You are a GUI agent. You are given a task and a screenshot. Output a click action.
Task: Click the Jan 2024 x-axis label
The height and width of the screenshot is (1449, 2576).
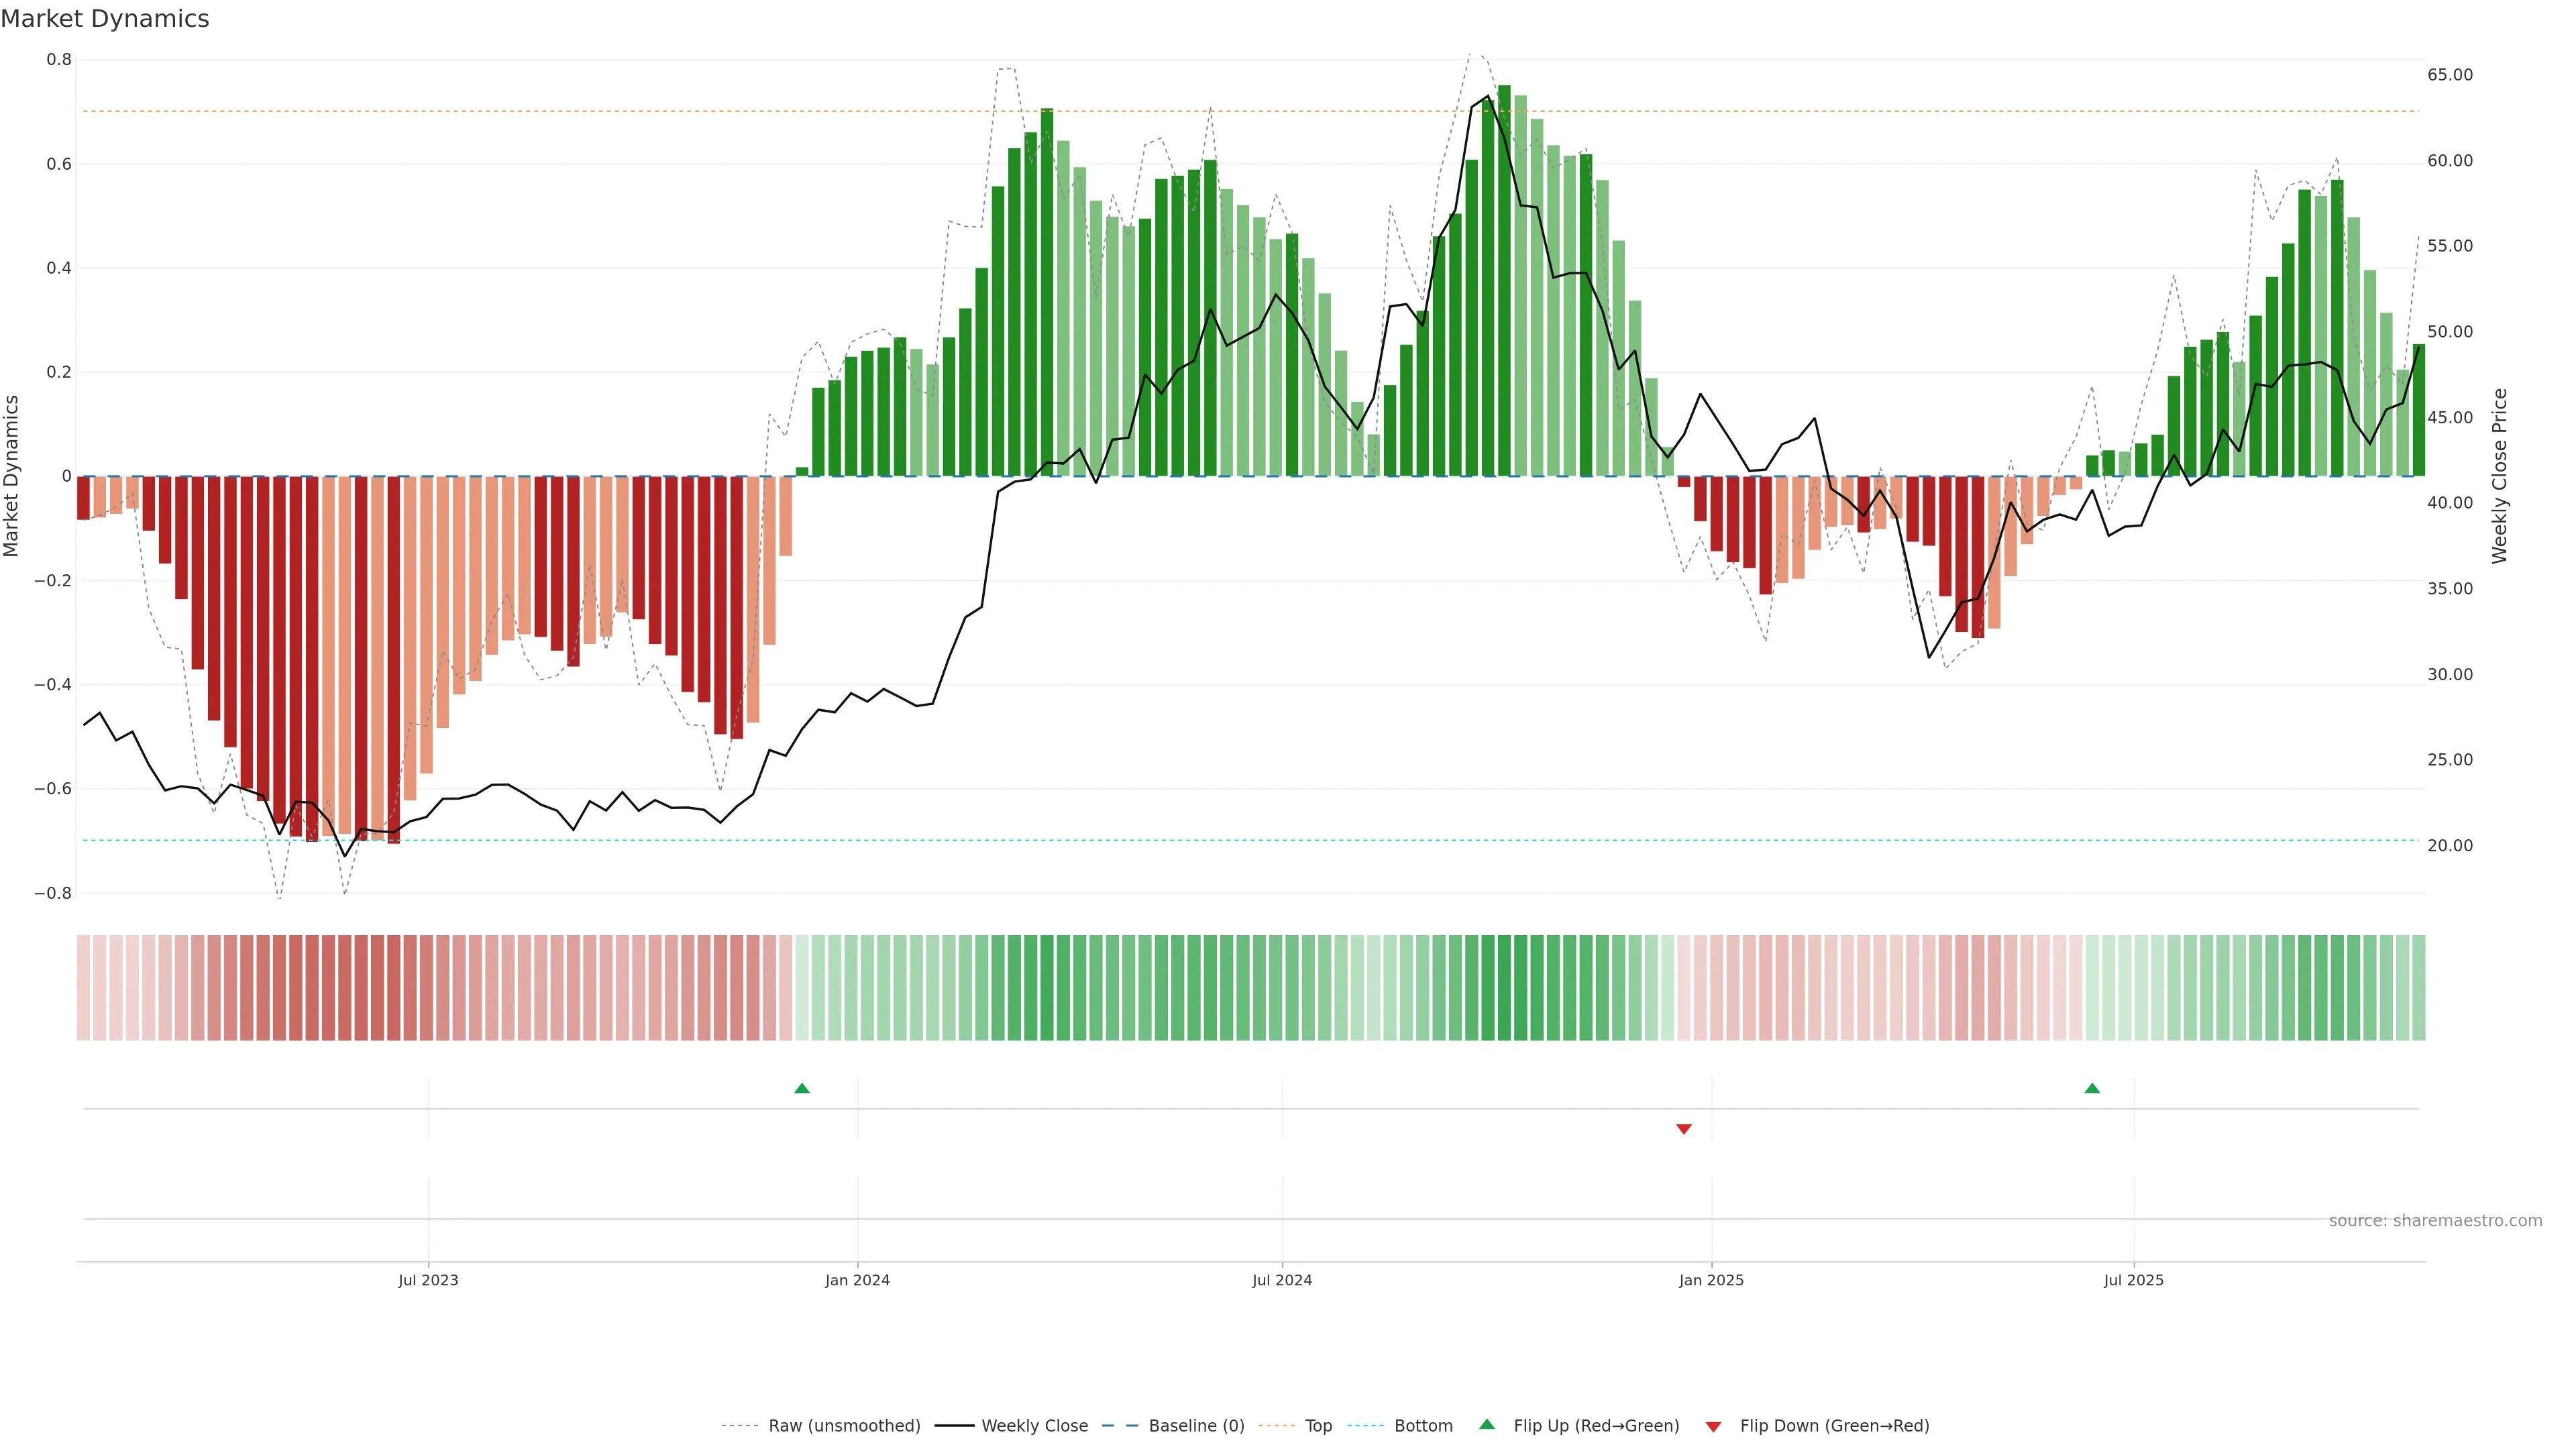point(857,1280)
